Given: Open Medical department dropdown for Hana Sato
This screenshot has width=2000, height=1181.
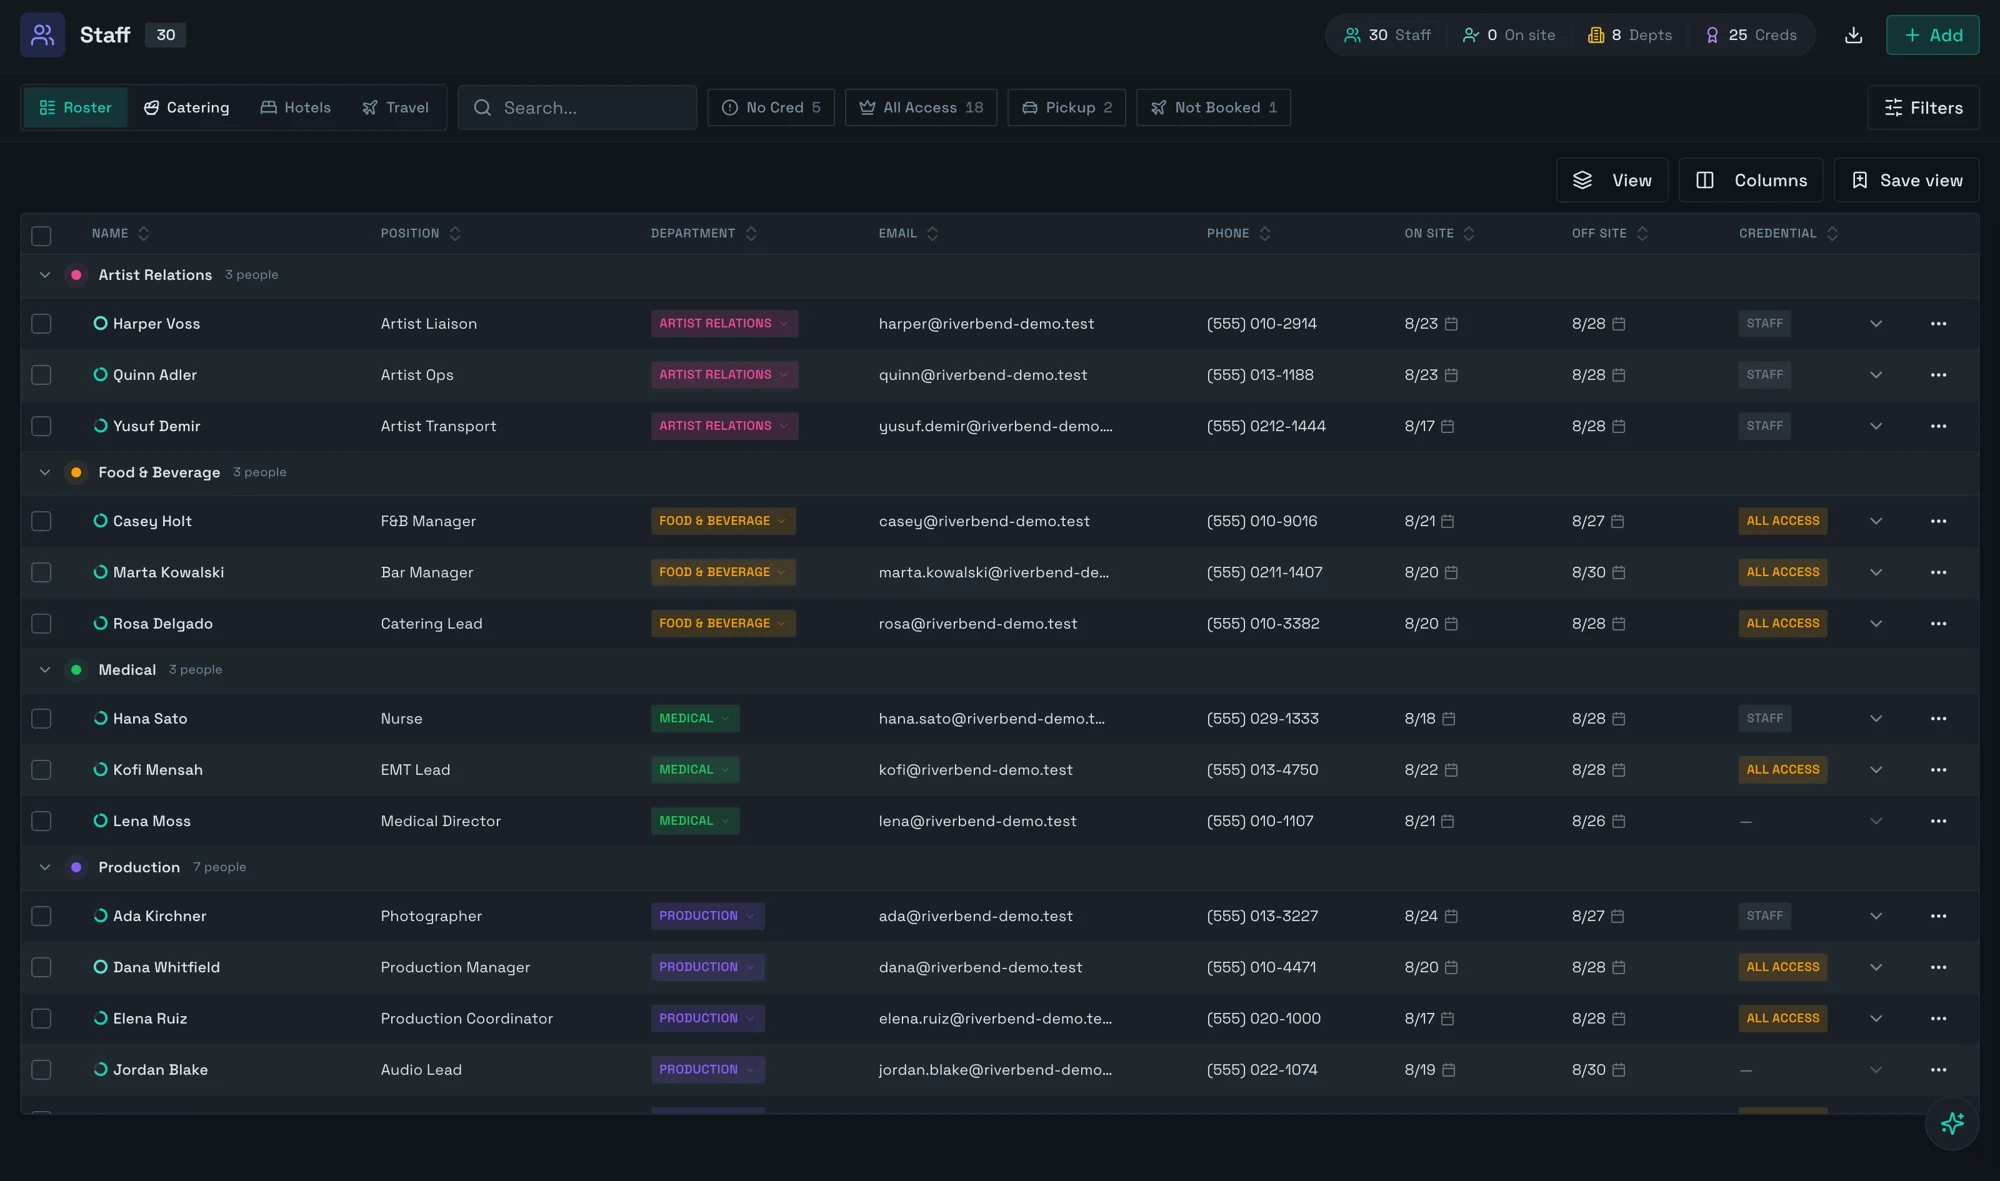Looking at the screenshot, I should click(x=695, y=719).
